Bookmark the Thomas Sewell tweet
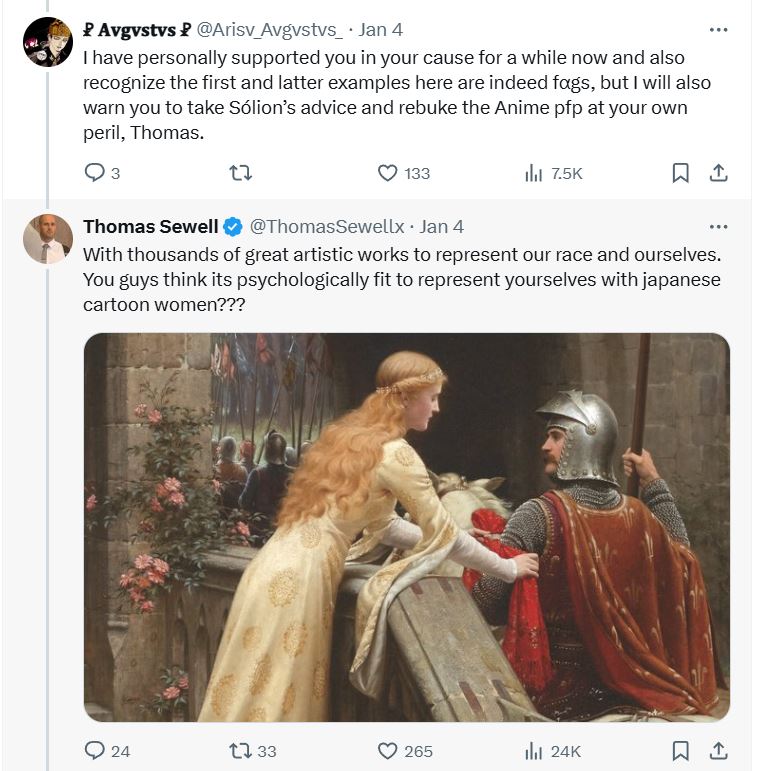 [x=680, y=751]
